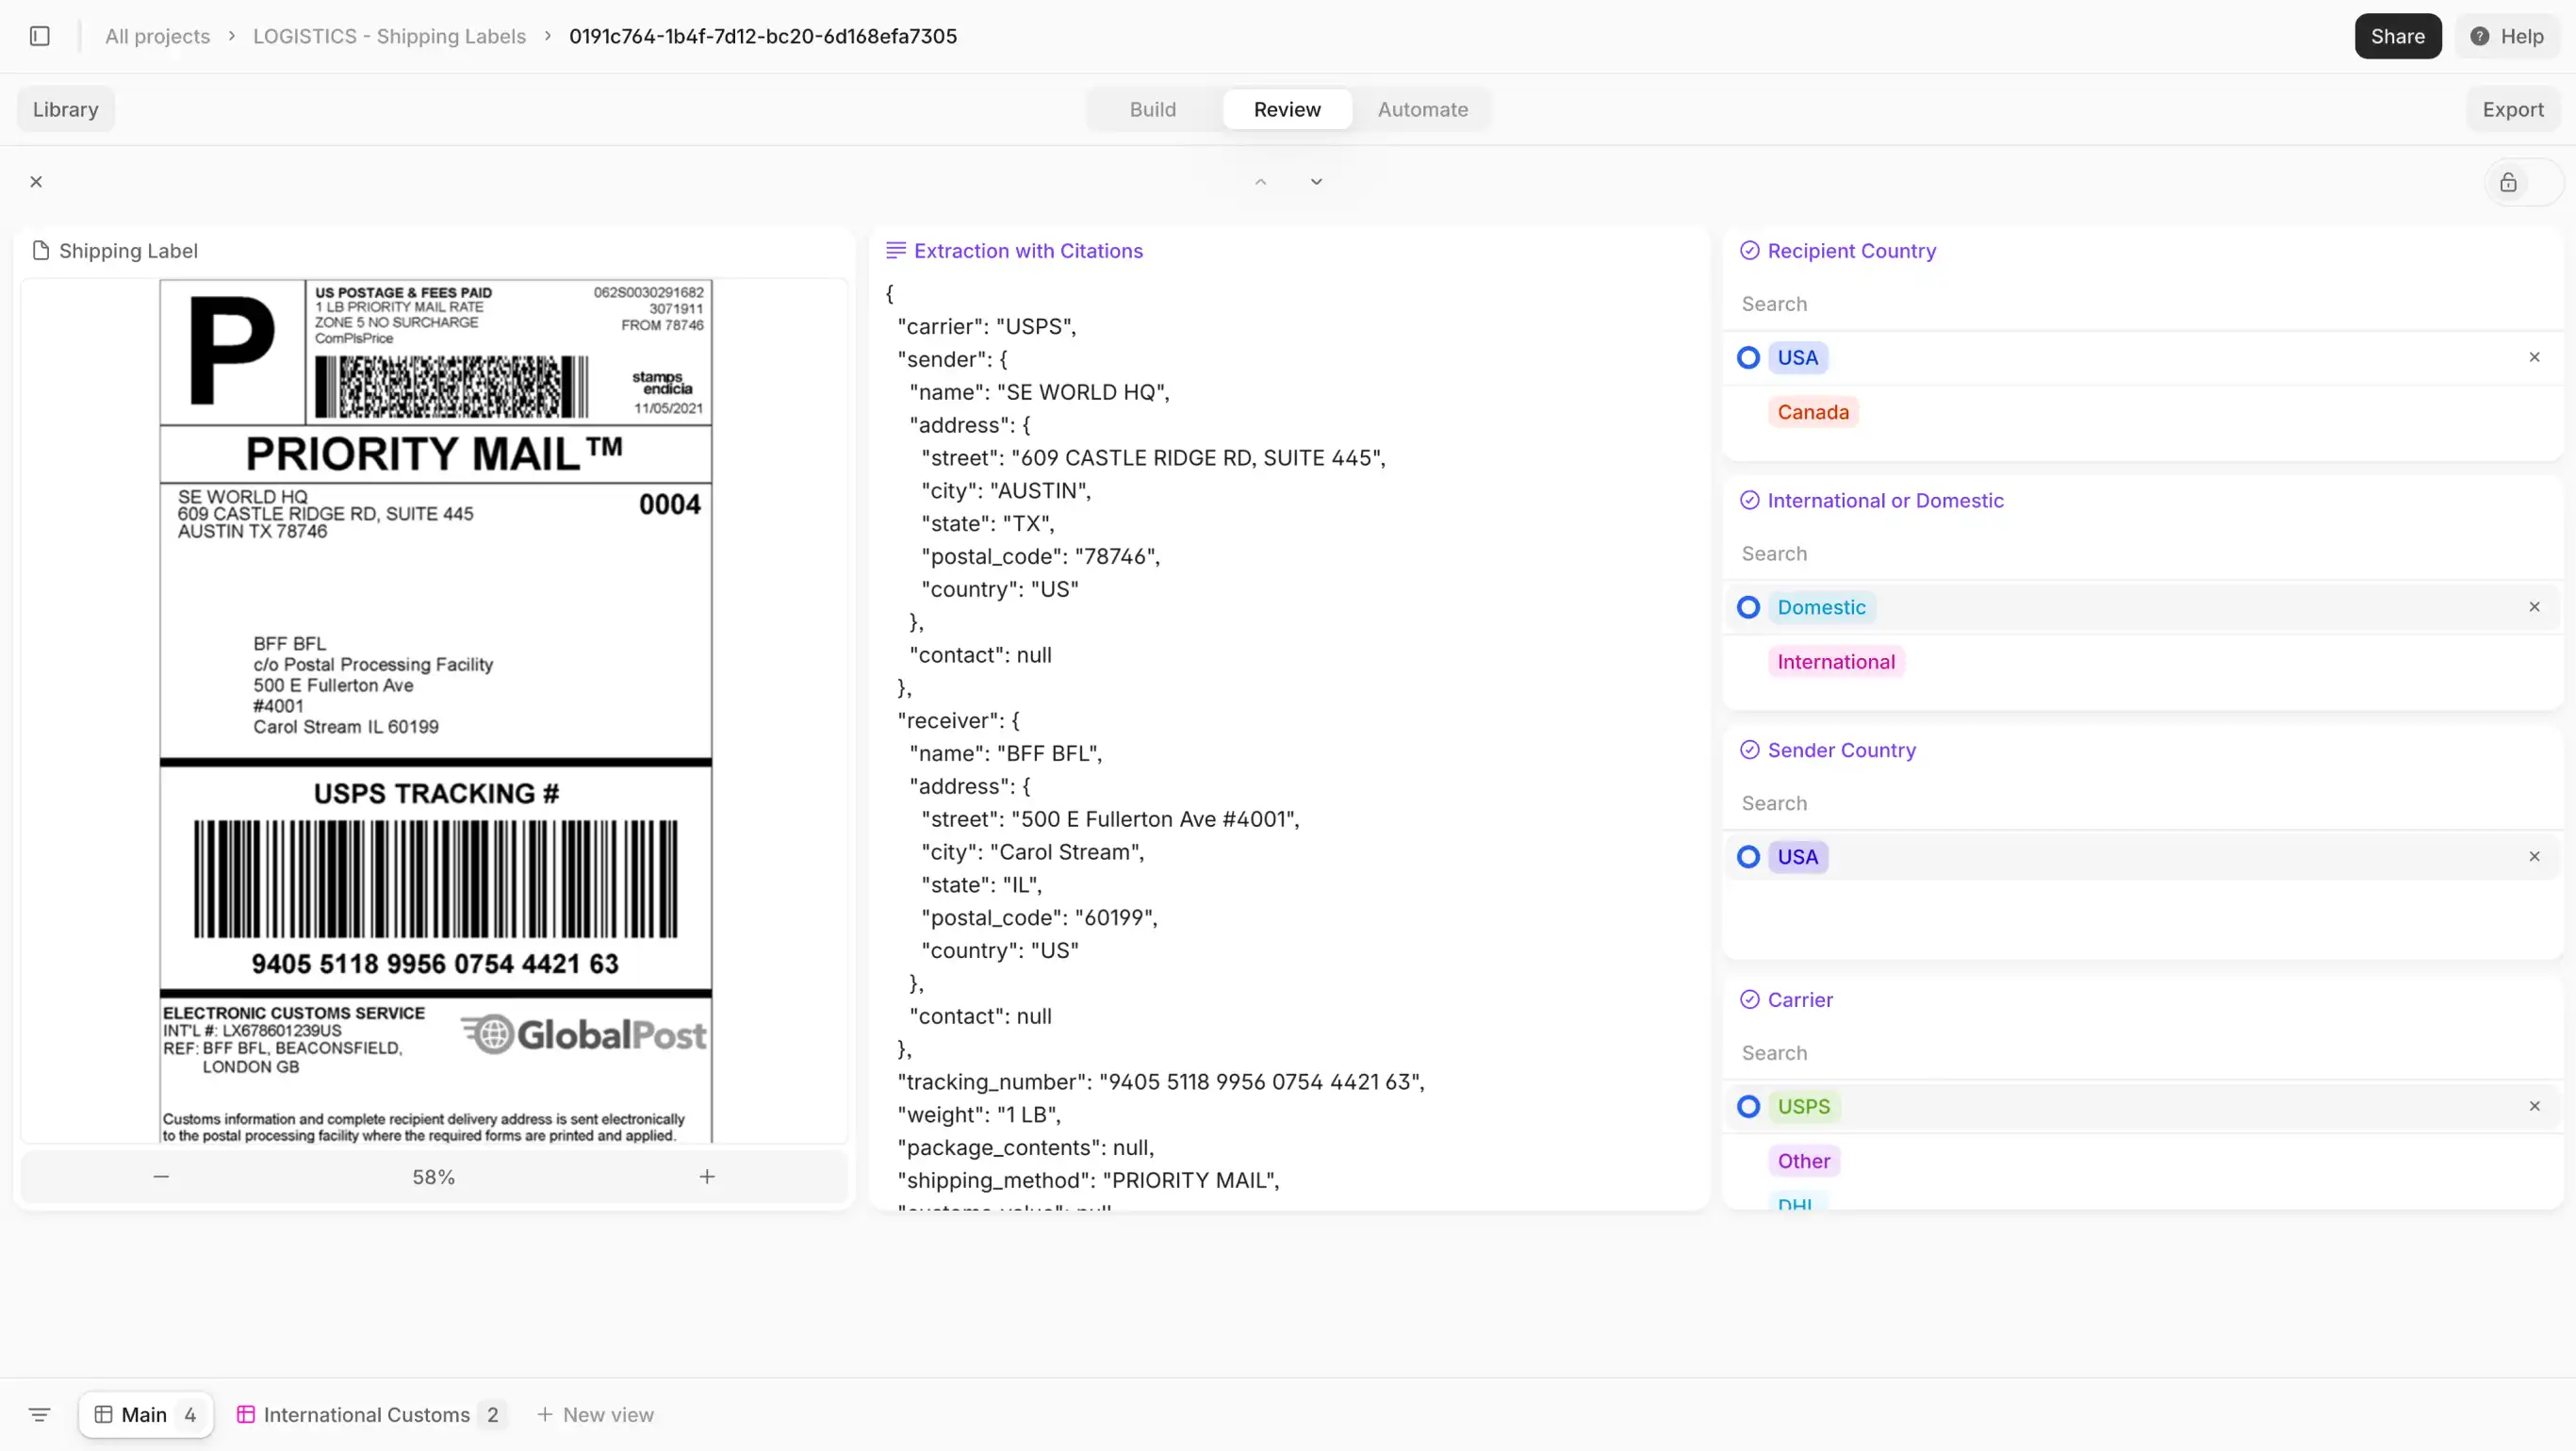Choose International option

point(1836,662)
